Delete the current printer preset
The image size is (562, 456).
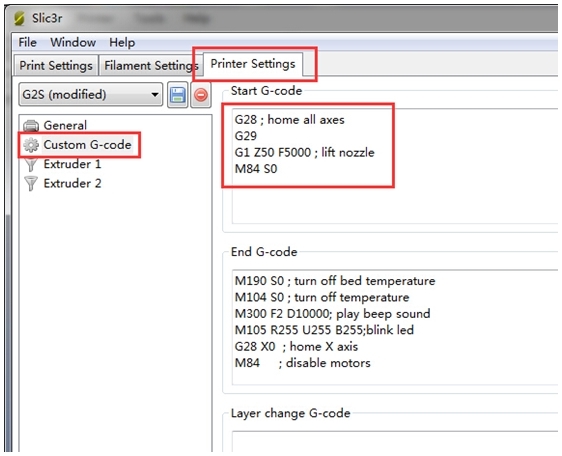click(x=201, y=95)
